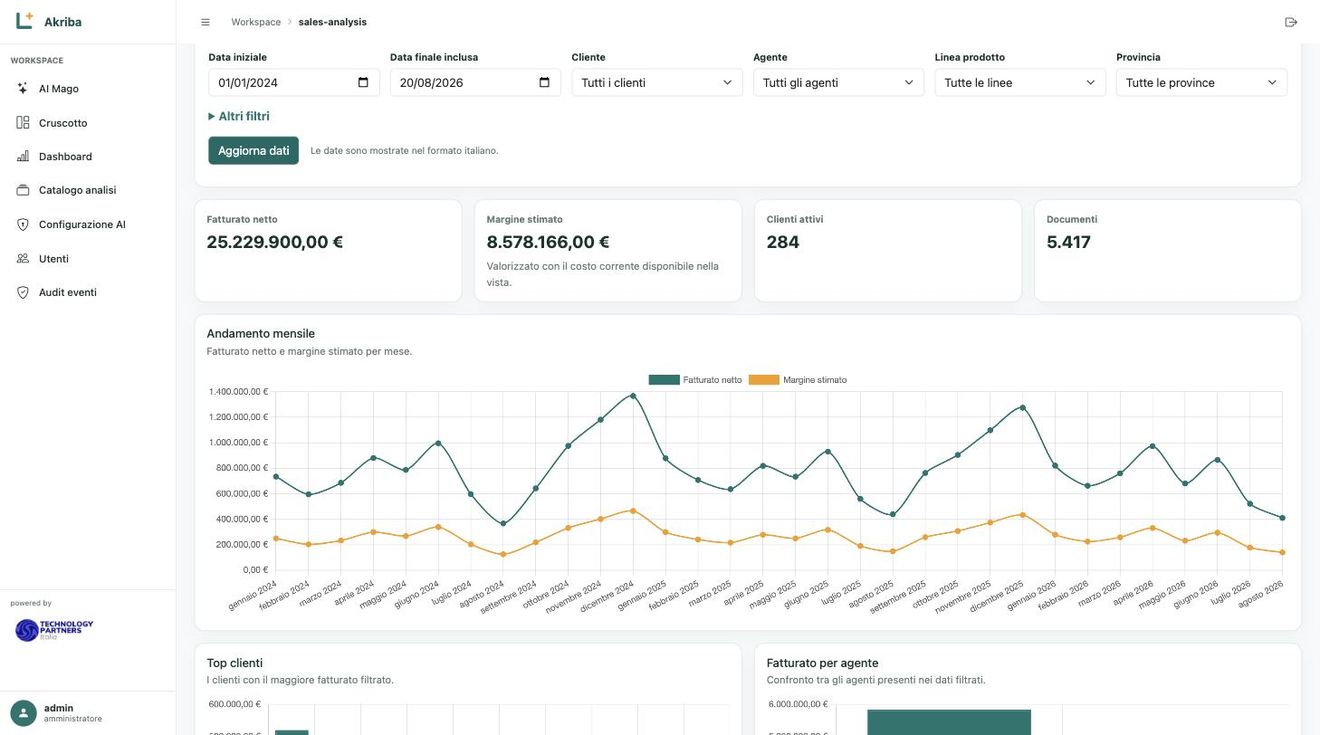Click the Akriba logo icon

click(24, 21)
